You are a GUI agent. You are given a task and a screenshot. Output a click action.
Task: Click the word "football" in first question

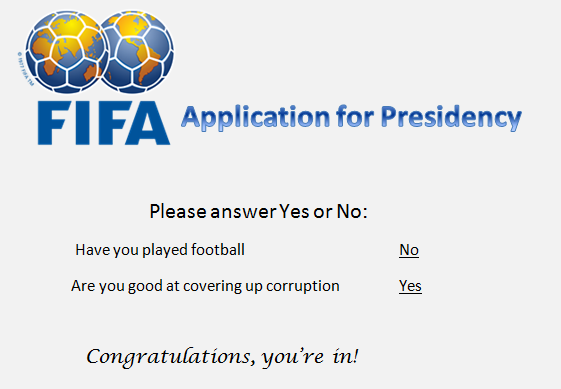coord(218,249)
